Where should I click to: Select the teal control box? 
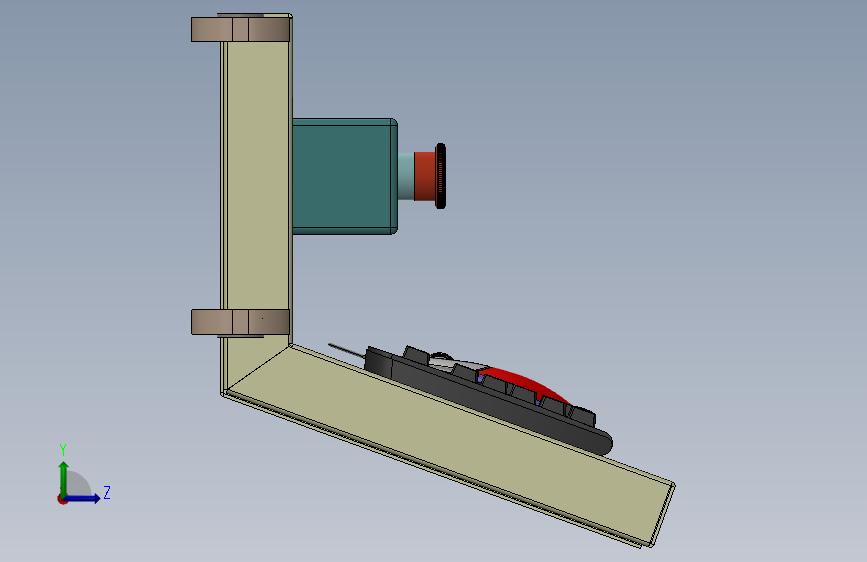click(344, 176)
